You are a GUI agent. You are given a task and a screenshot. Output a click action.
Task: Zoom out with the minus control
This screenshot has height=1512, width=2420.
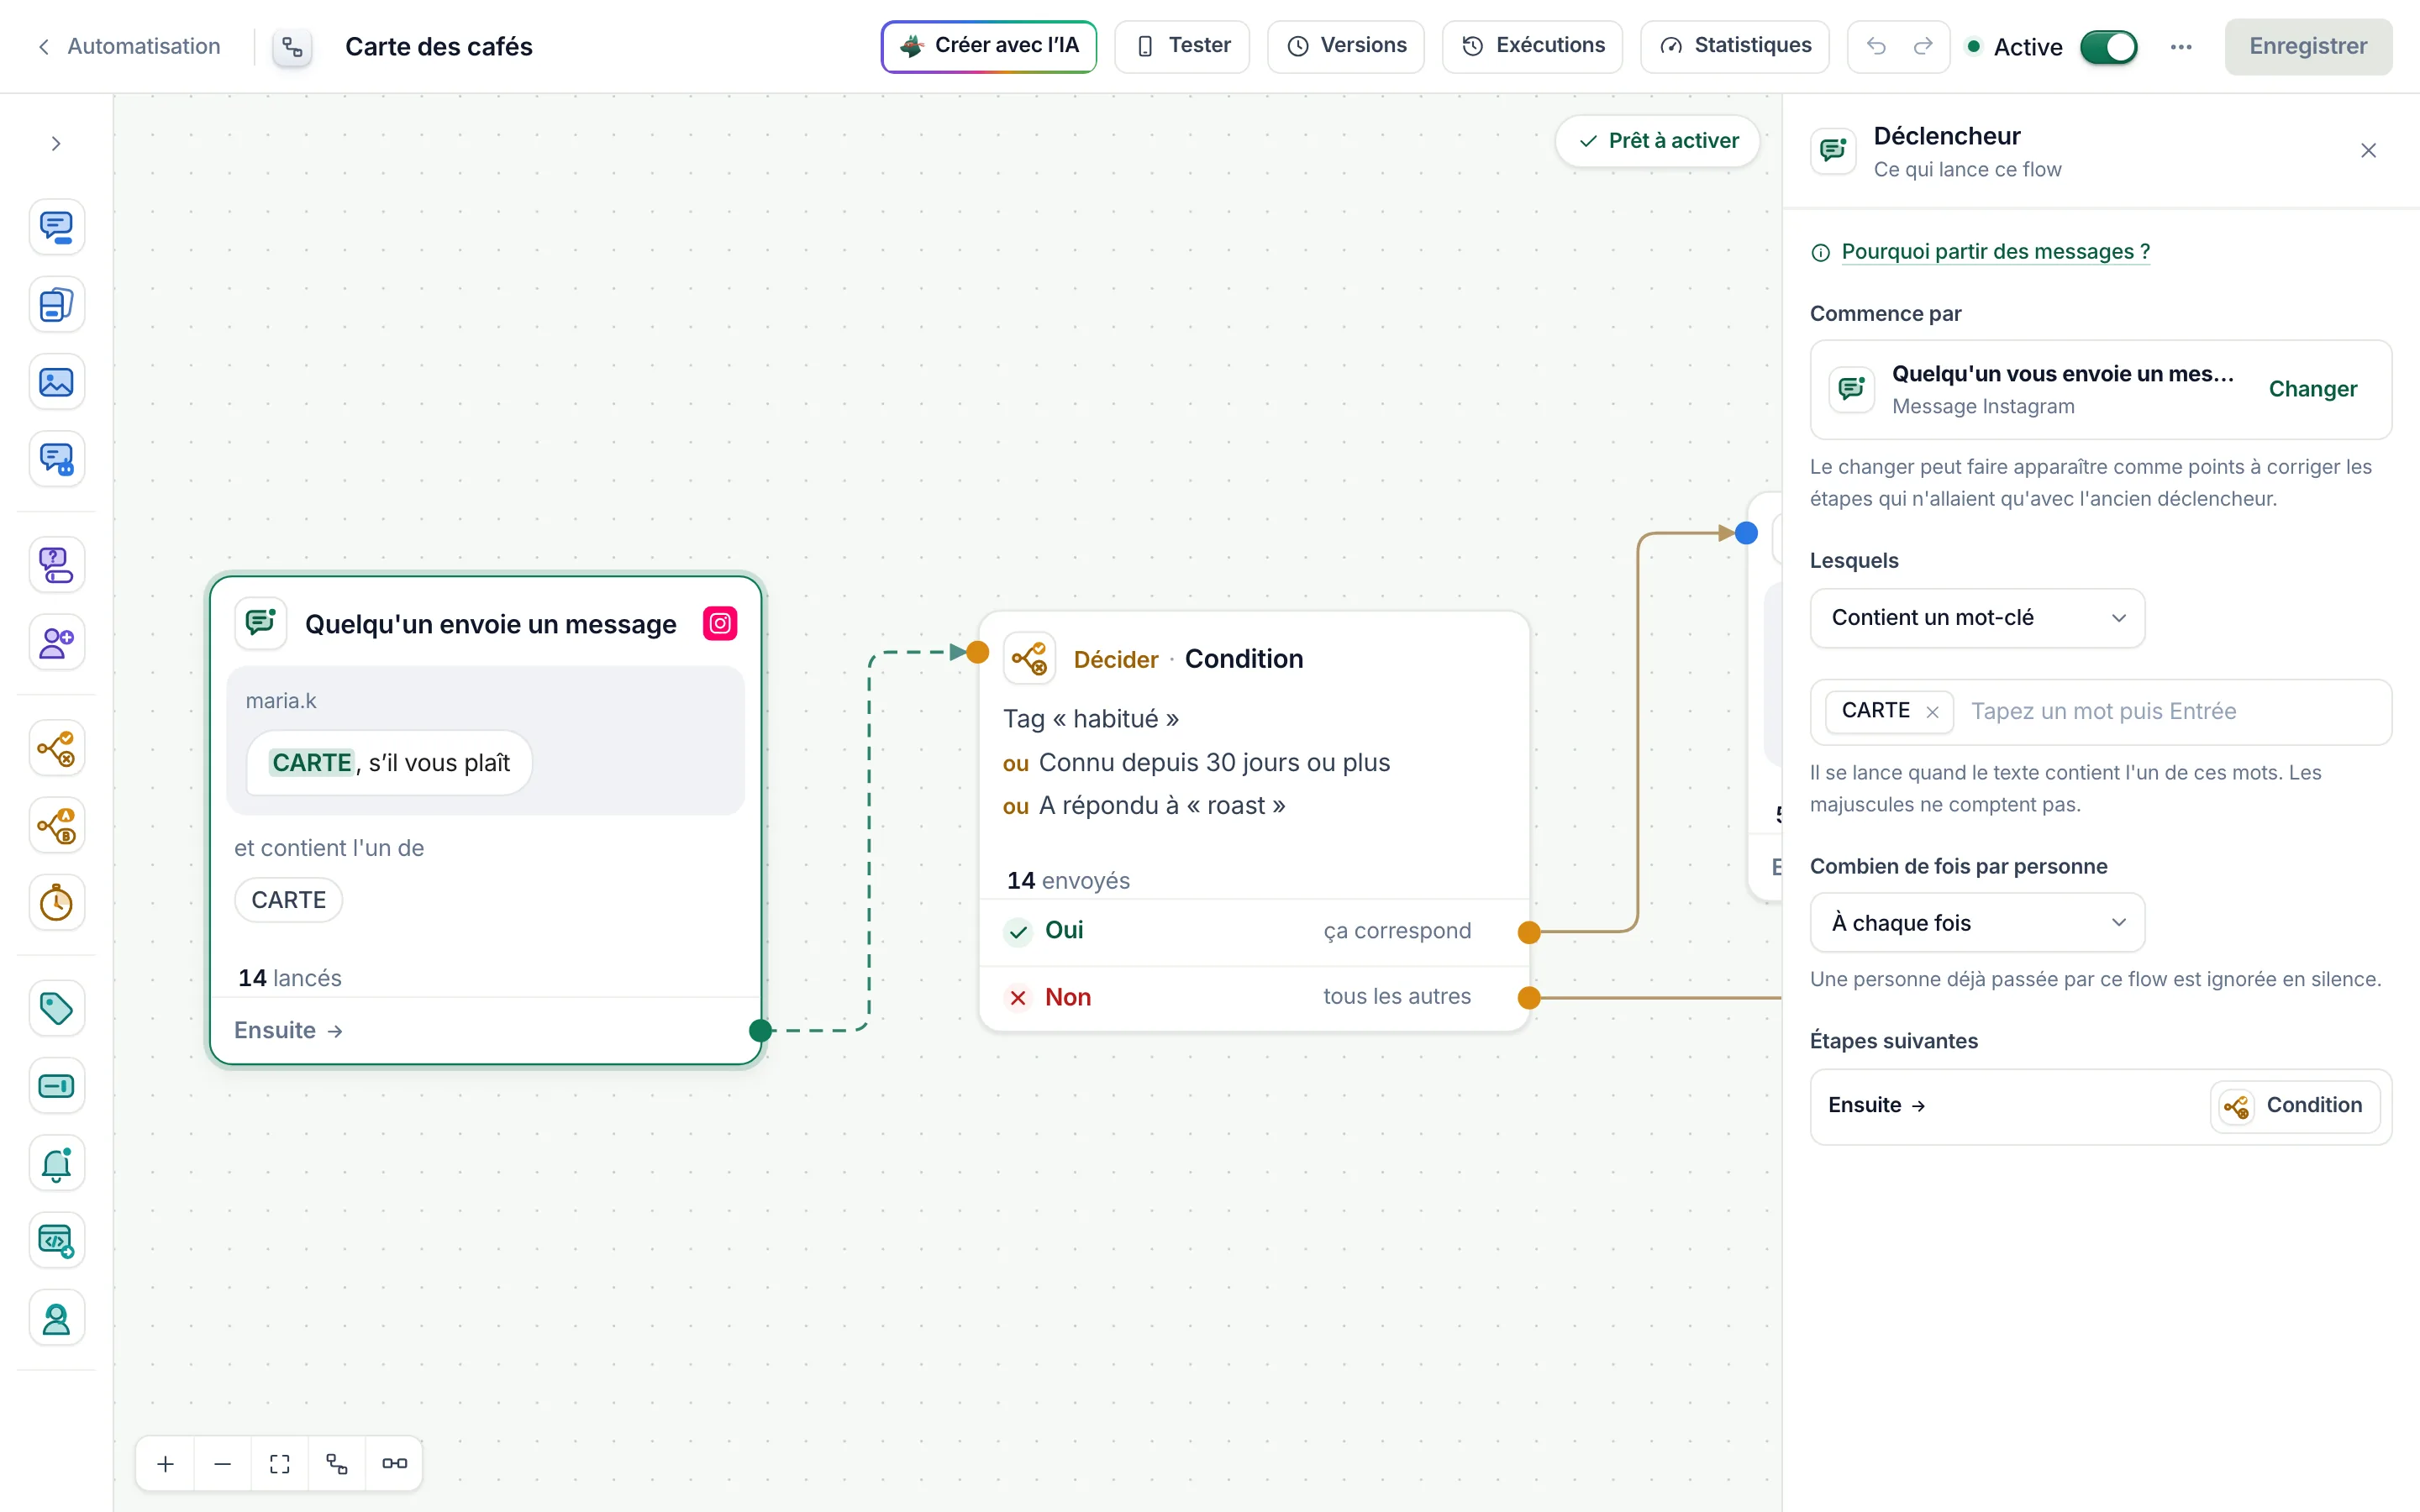[223, 1464]
